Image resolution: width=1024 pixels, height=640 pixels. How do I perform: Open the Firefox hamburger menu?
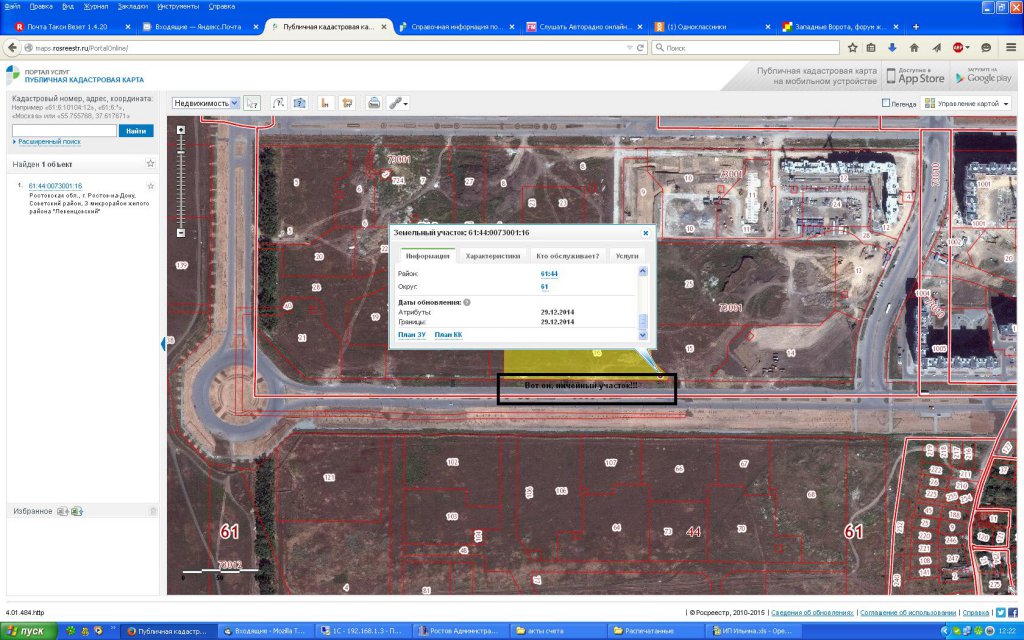coord(1011,48)
